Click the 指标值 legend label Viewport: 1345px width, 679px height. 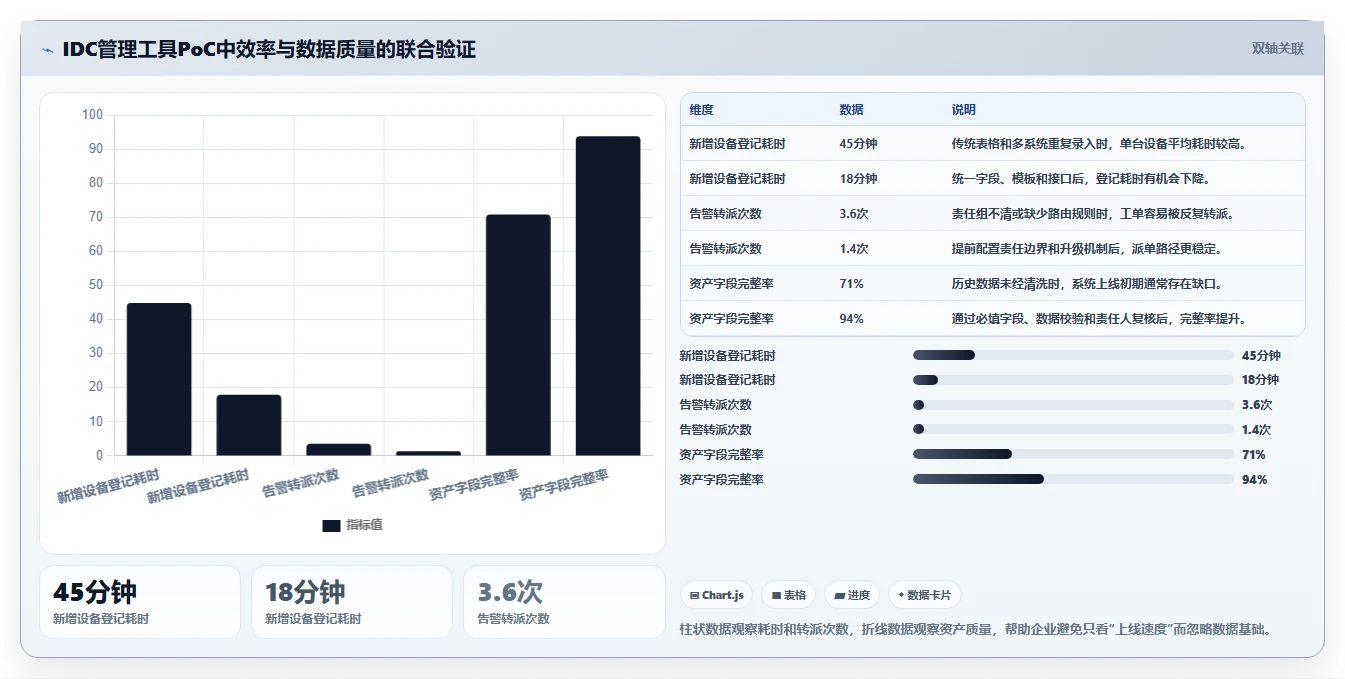(365, 526)
